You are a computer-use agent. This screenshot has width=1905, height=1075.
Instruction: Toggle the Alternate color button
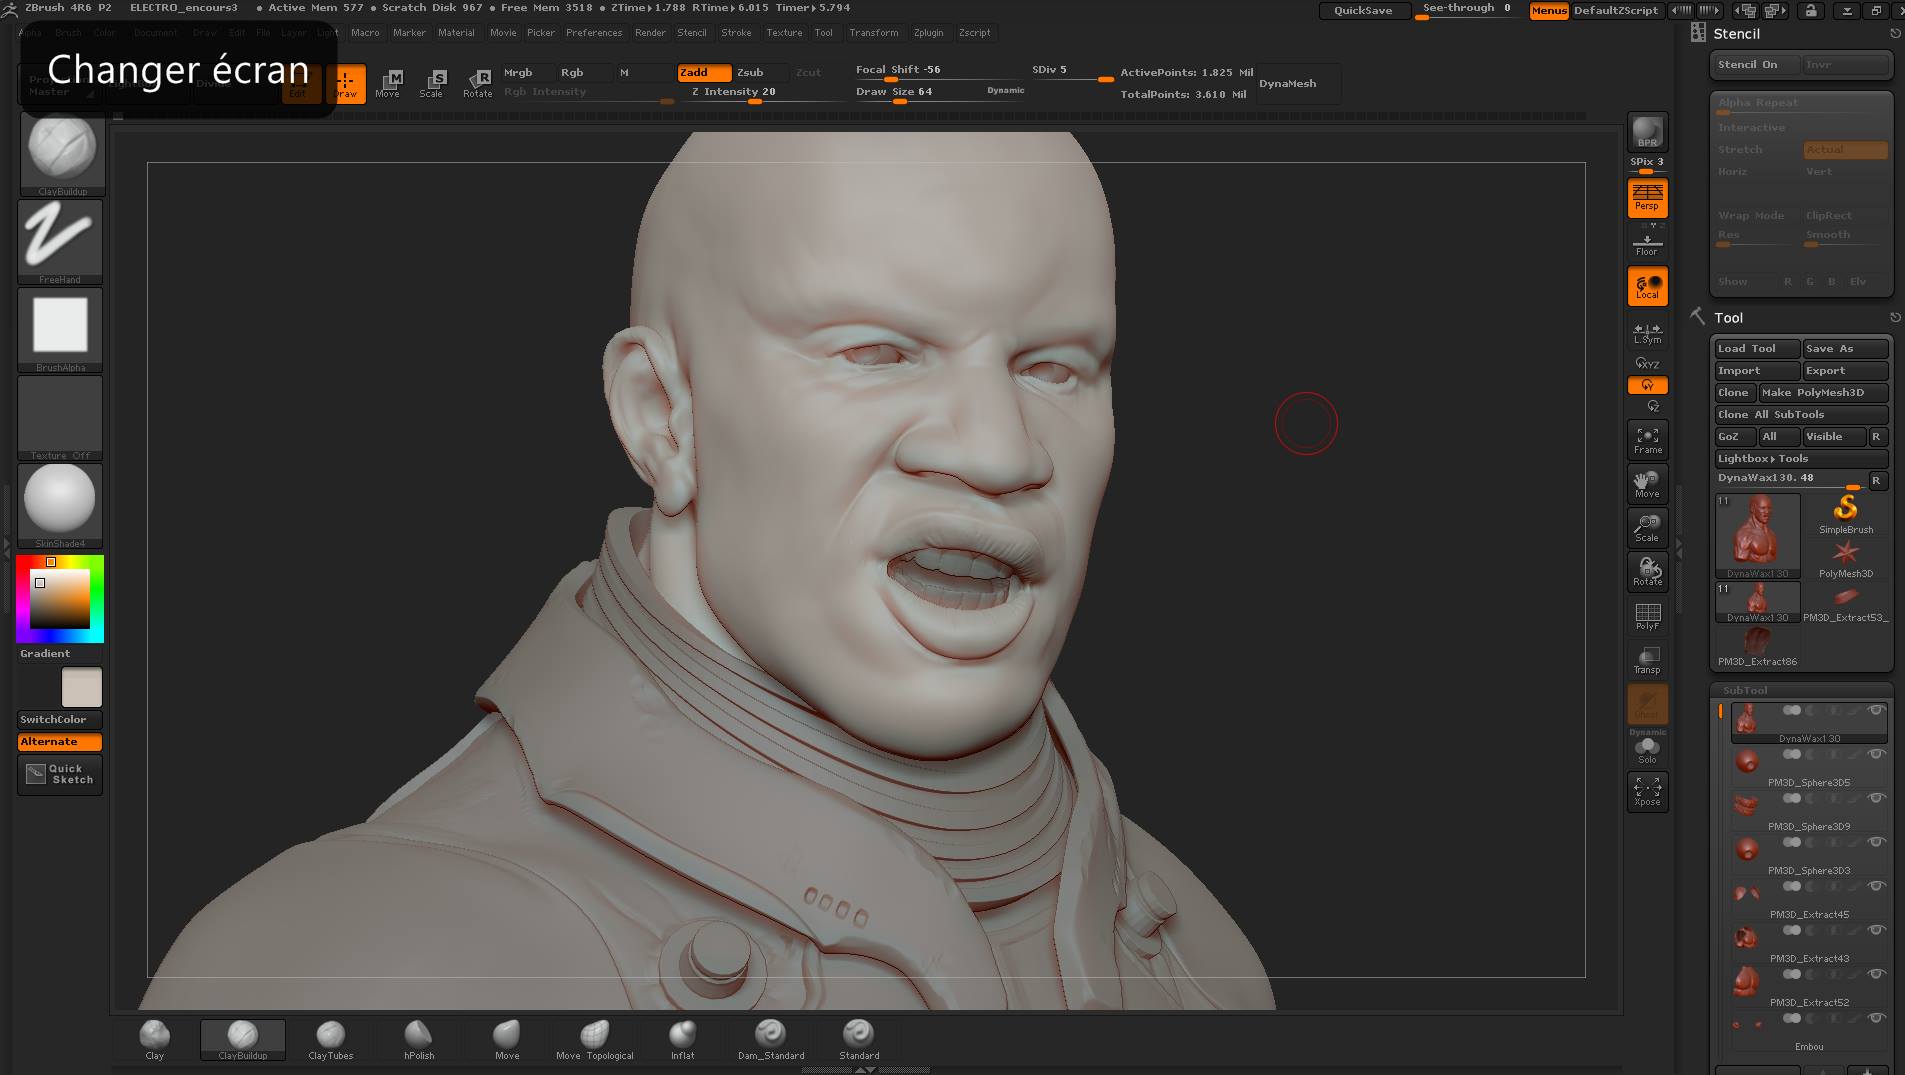[60, 742]
